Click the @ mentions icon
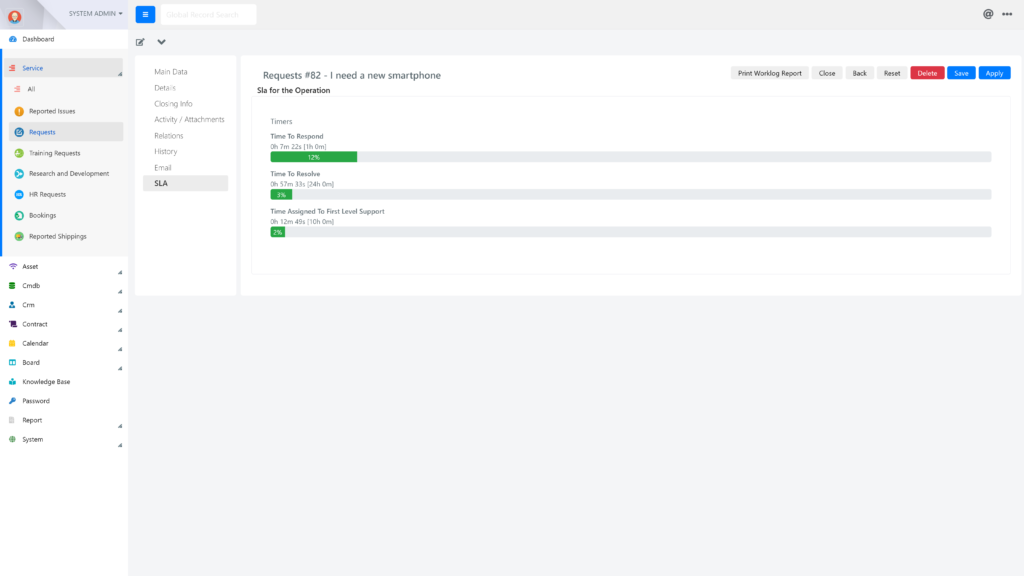 (x=988, y=14)
